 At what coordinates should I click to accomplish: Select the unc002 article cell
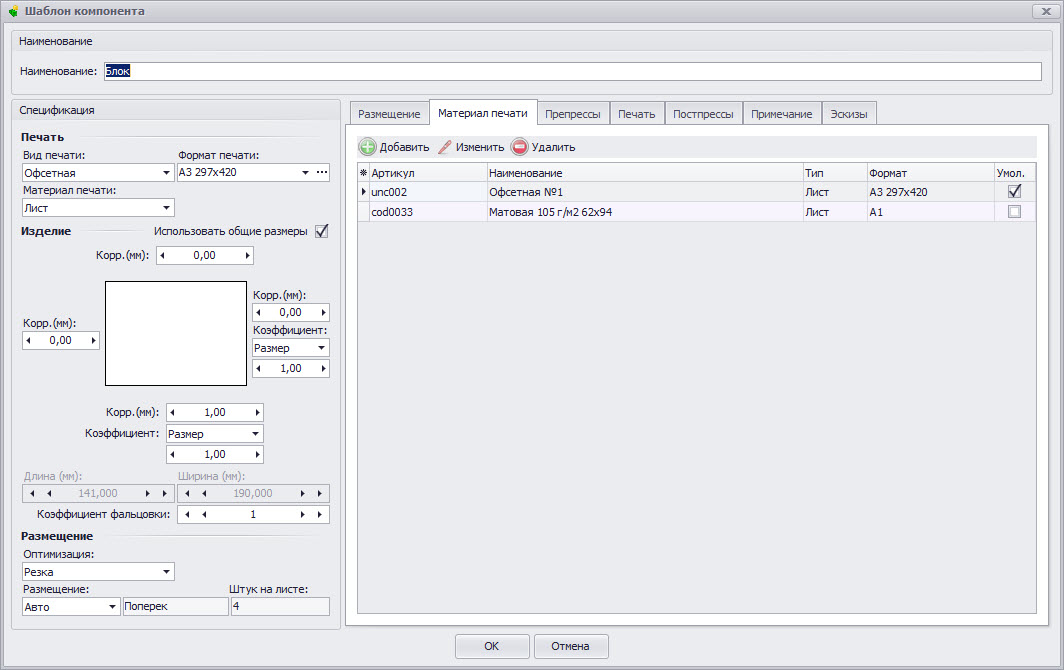click(428, 192)
